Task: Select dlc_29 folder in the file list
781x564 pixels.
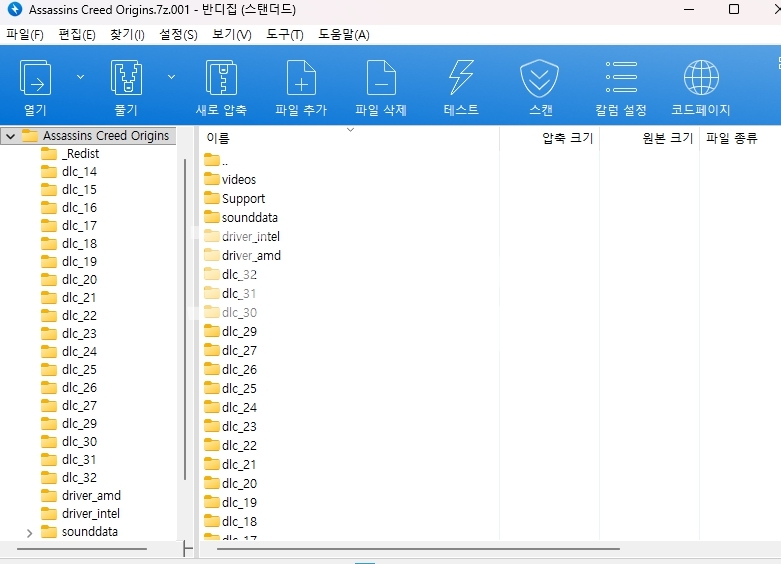Action: click(x=231, y=331)
